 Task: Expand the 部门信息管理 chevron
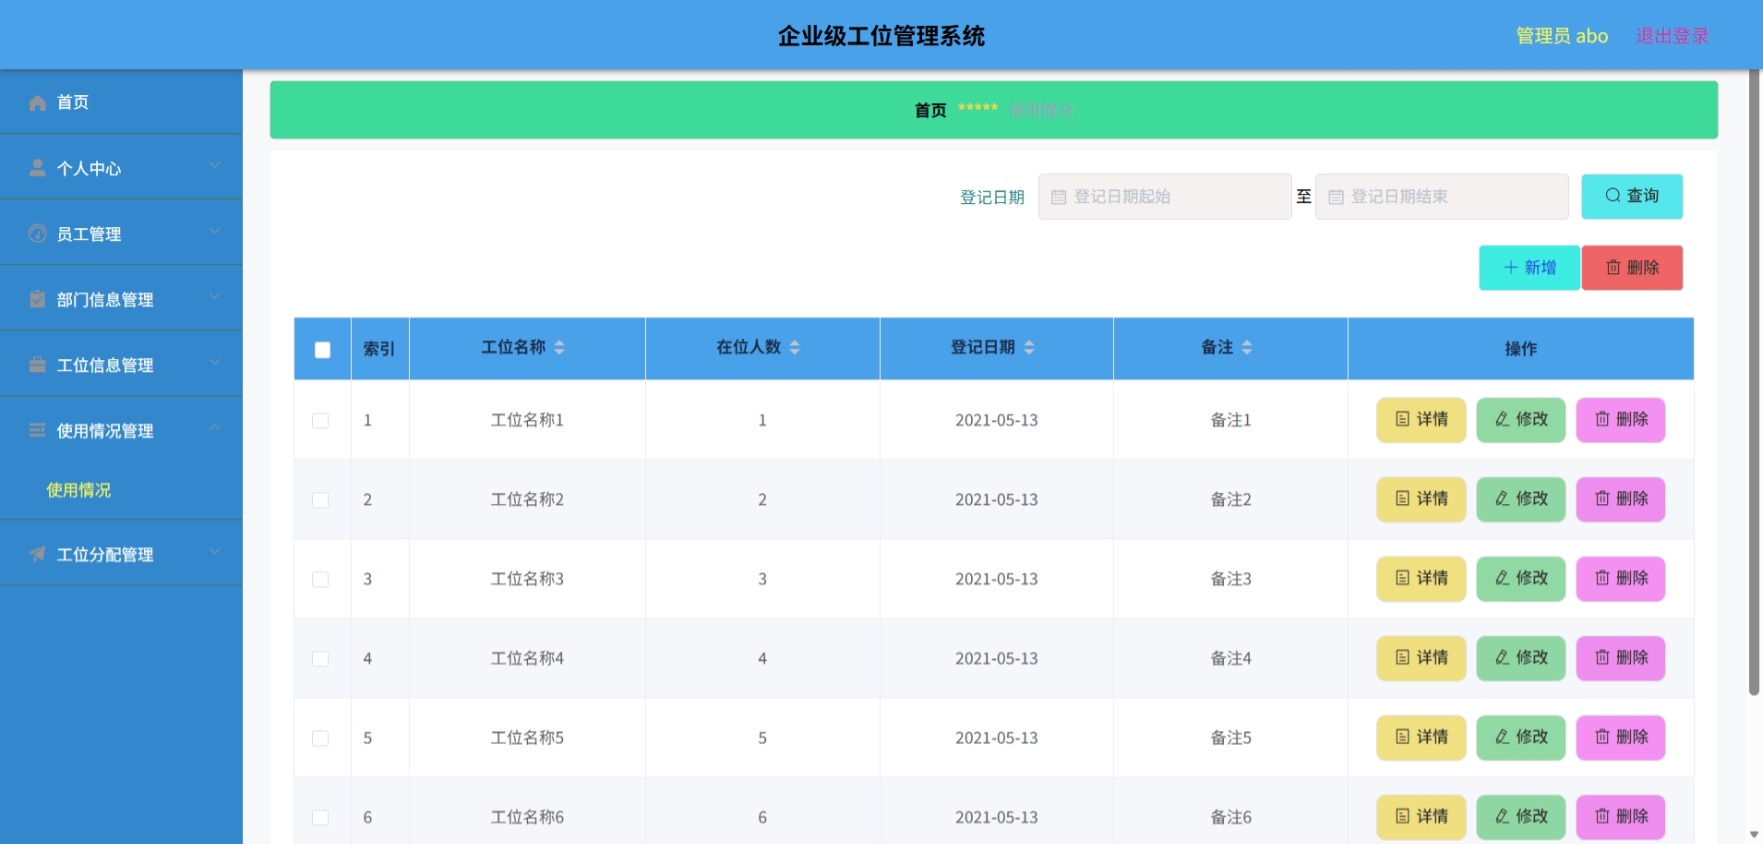(215, 297)
